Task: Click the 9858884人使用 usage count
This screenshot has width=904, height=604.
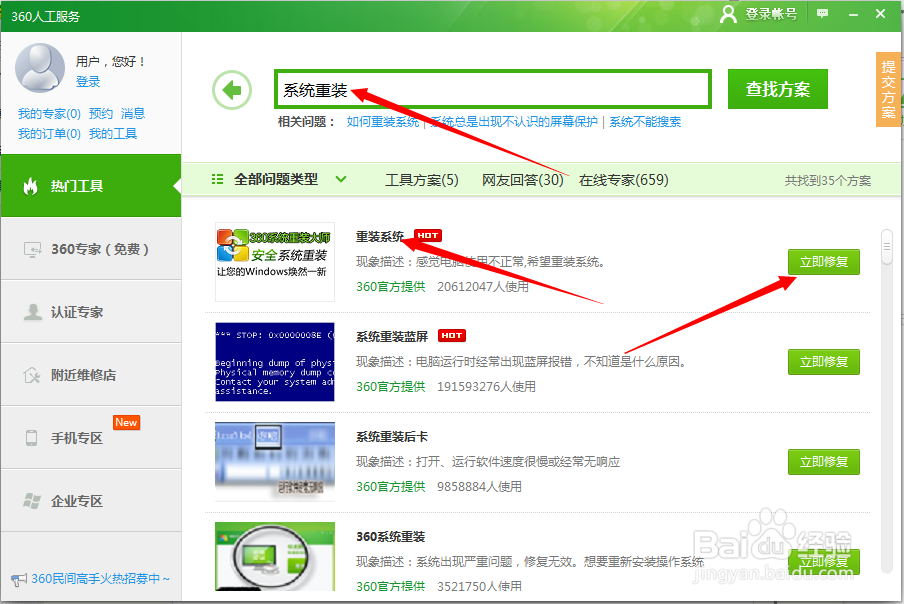Action: [479, 486]
